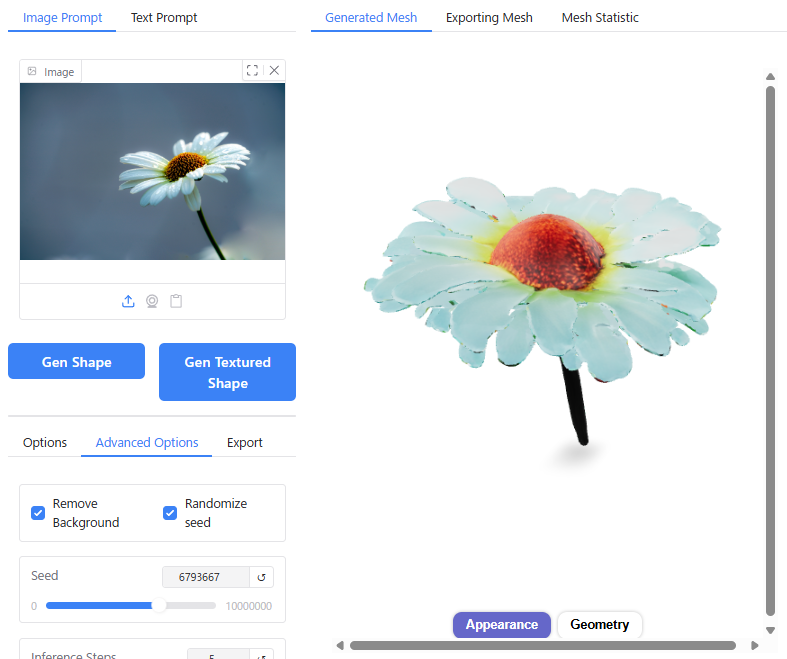Reset the Seed value
Screen dimensions: 787x659
coord(262,577)
